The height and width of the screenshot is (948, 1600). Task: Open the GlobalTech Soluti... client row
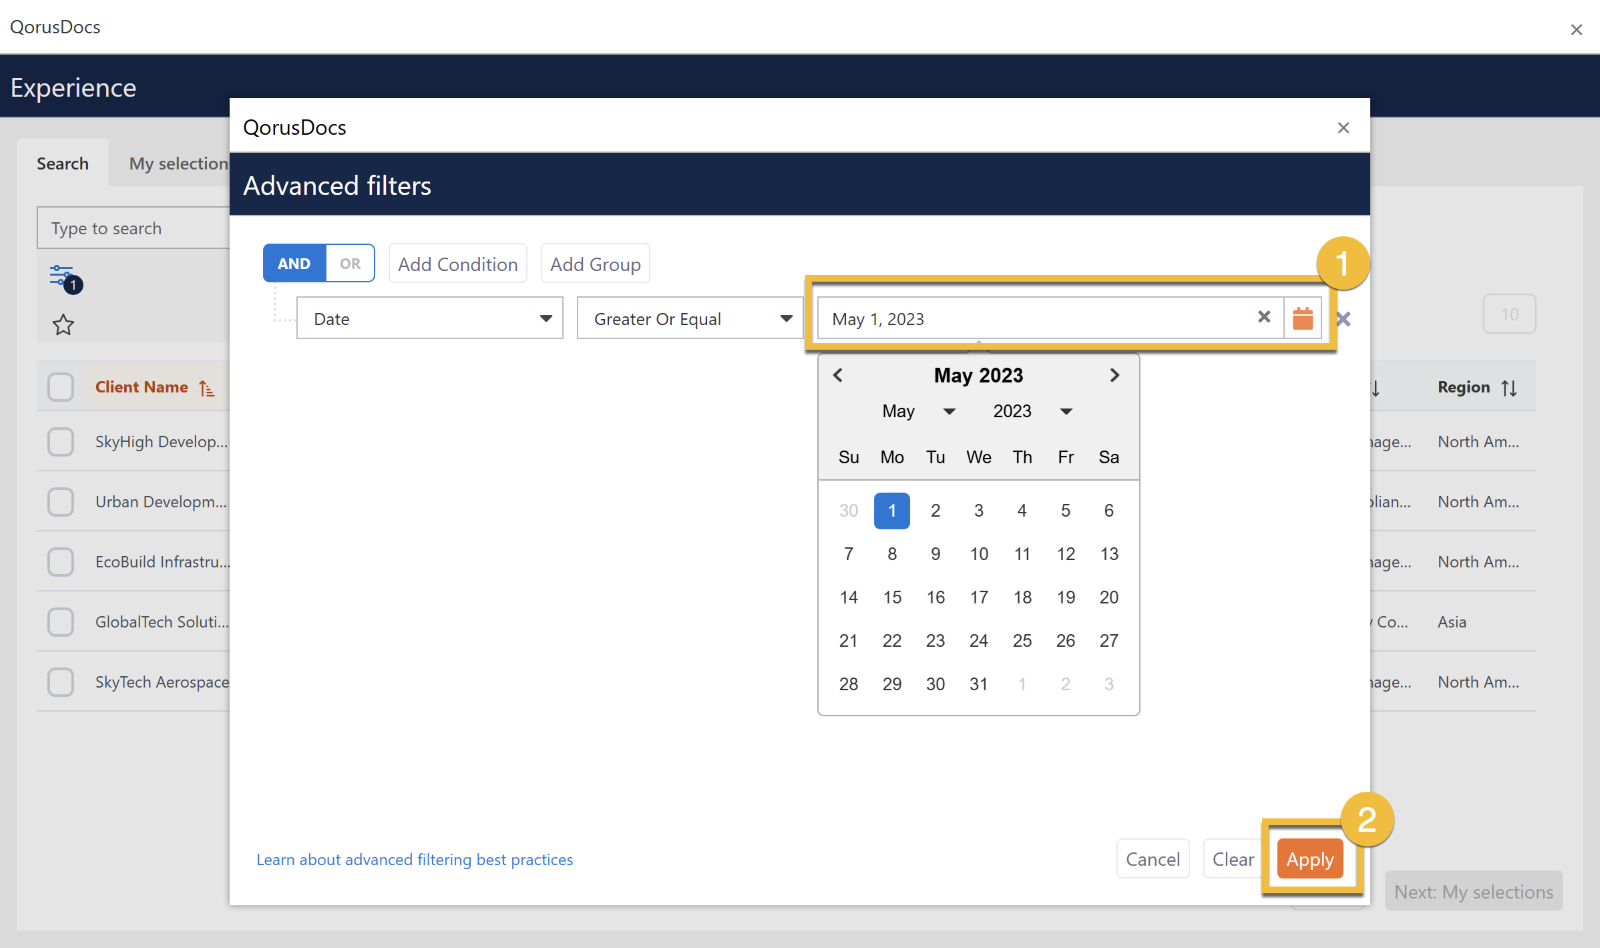[x=162, y=622]
